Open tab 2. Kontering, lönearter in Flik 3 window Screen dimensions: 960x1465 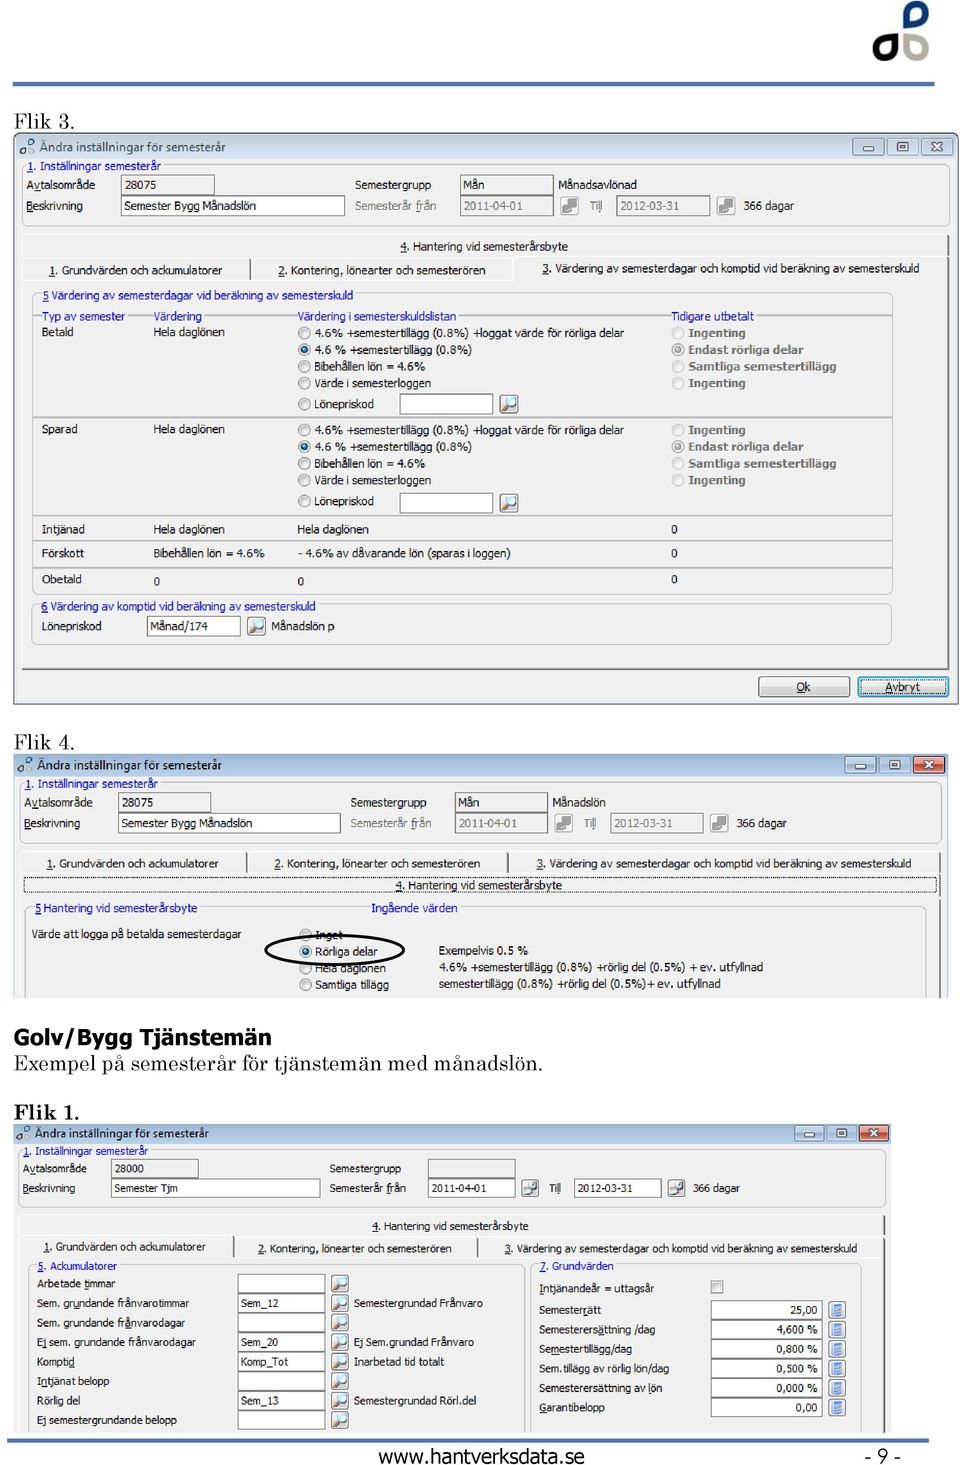pos(382,270)
